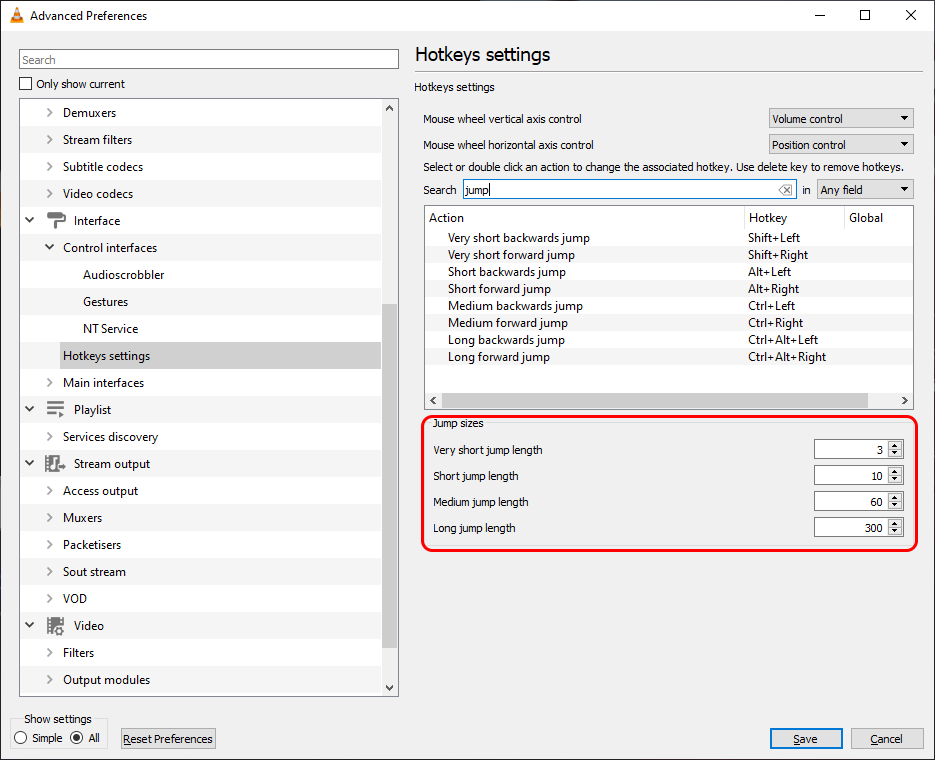
Task: Select Very short backwards jump row
Action: (669, 238)
